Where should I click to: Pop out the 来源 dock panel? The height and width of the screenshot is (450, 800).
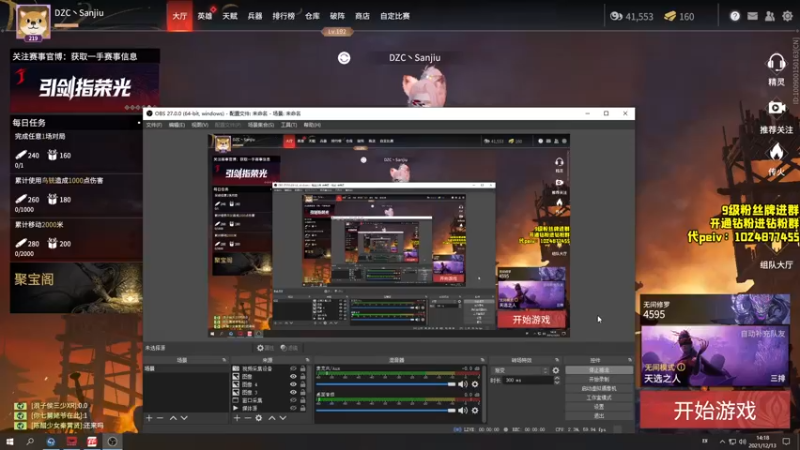pyautogui.click(x=307, y=360)
